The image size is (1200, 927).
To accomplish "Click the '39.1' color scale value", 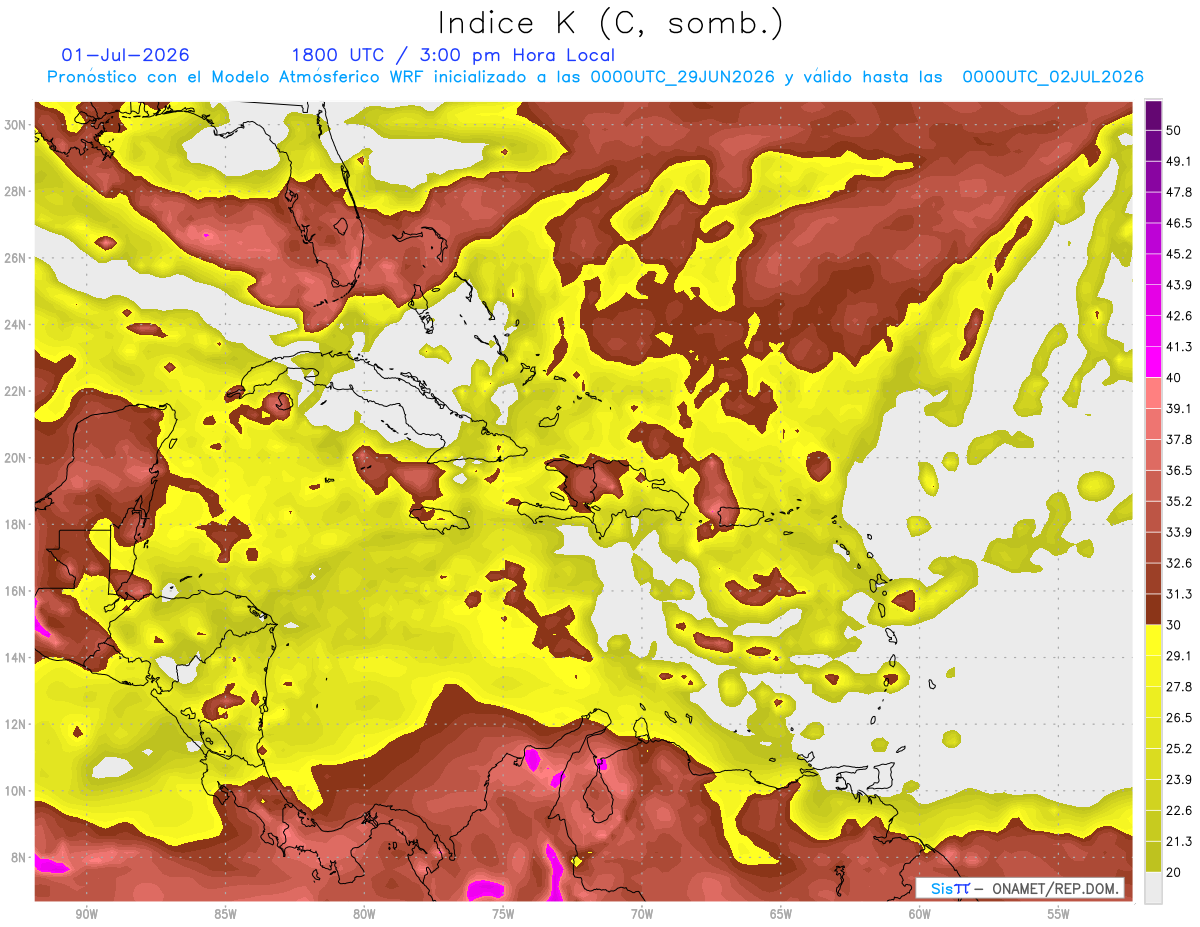I will pyautogui.click(x=1178, y=408).
